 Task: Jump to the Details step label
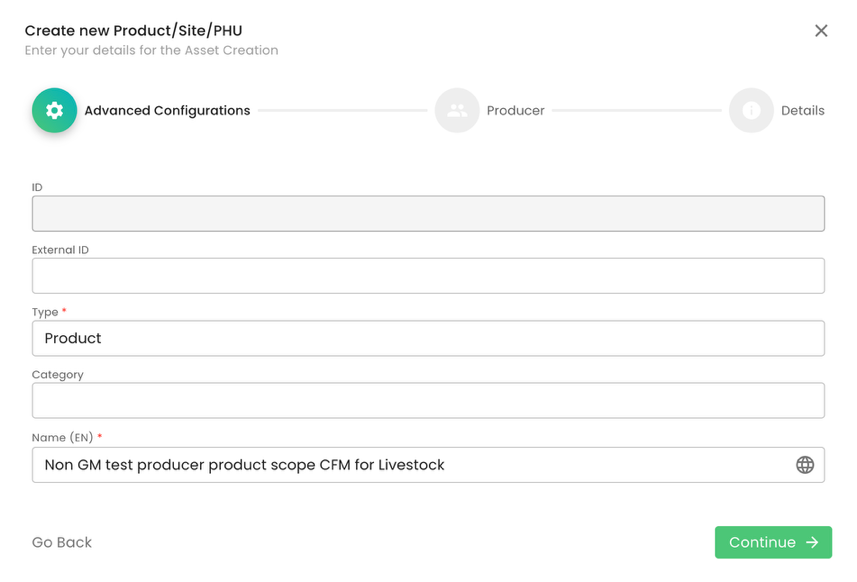(802, 111)
